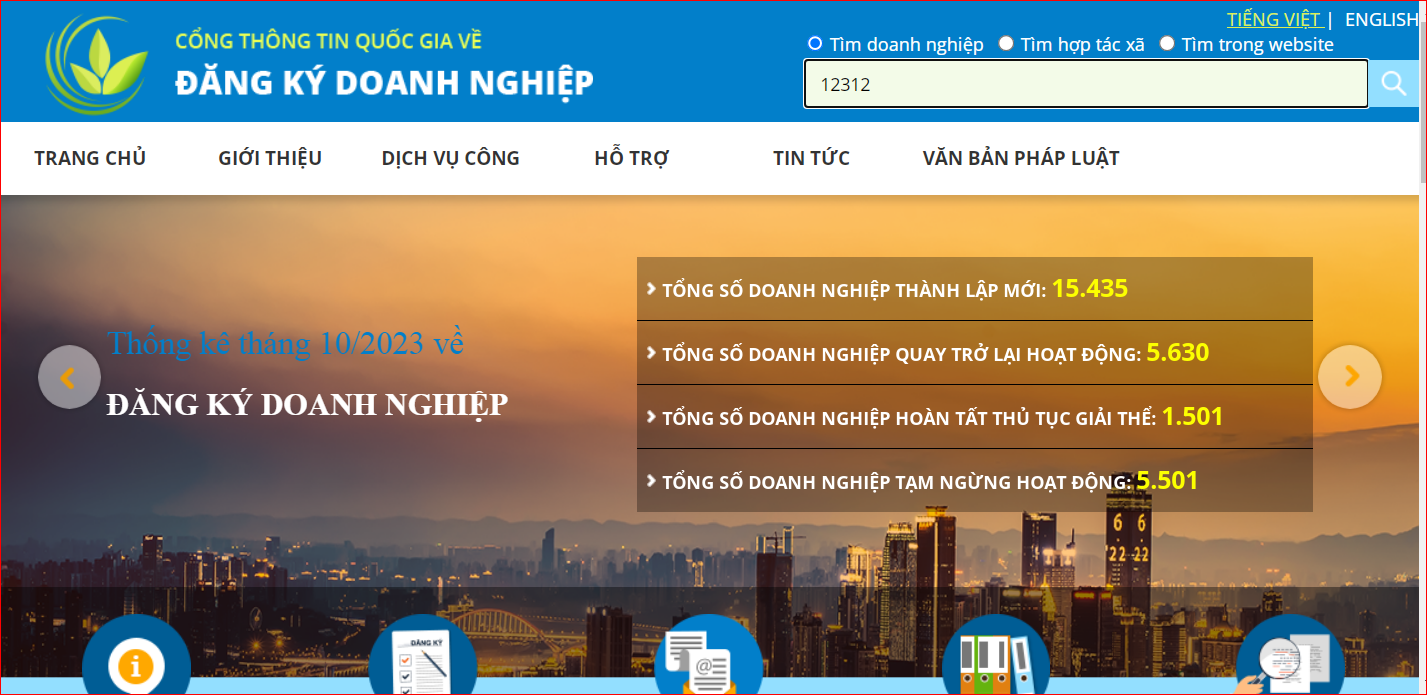Viewport: 1427px width, 695px height.
Task: Open the magnifier document search icon
Action: point(1290,655)
